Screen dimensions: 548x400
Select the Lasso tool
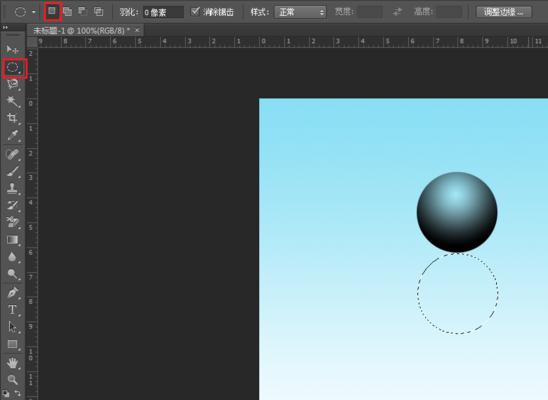pos(13,84)
